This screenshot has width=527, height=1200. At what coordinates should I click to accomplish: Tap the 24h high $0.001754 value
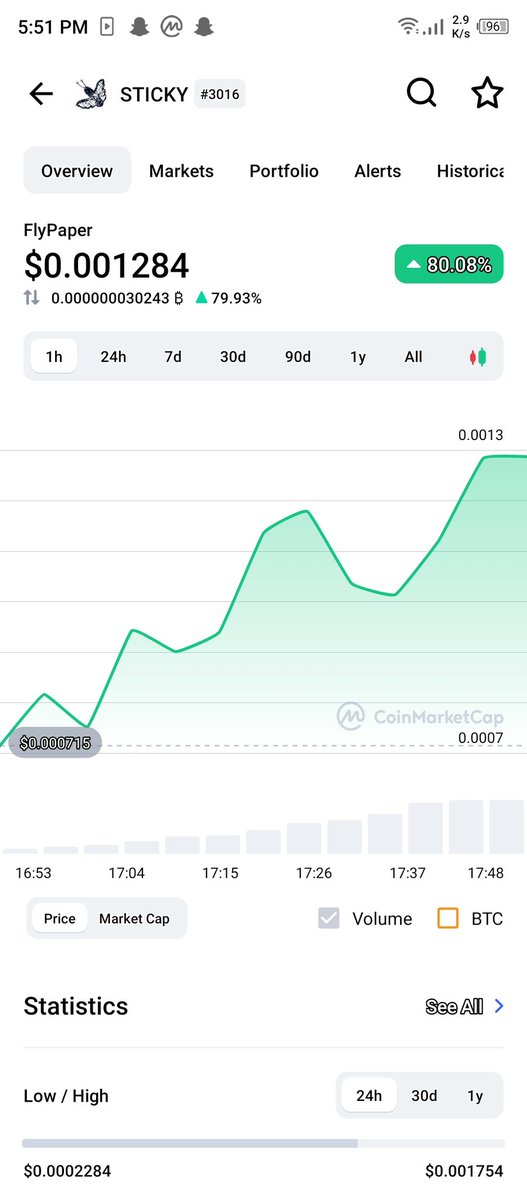[464, 1171]
